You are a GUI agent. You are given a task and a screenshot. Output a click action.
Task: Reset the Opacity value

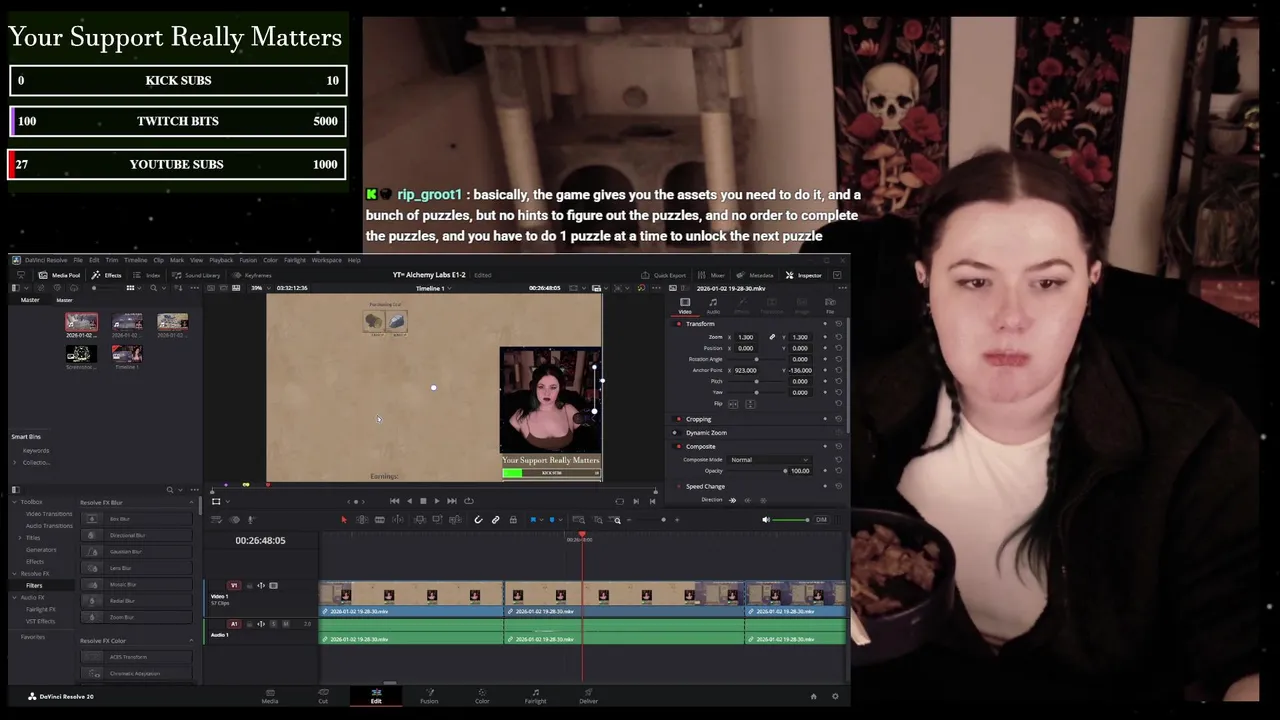point(838,470)
